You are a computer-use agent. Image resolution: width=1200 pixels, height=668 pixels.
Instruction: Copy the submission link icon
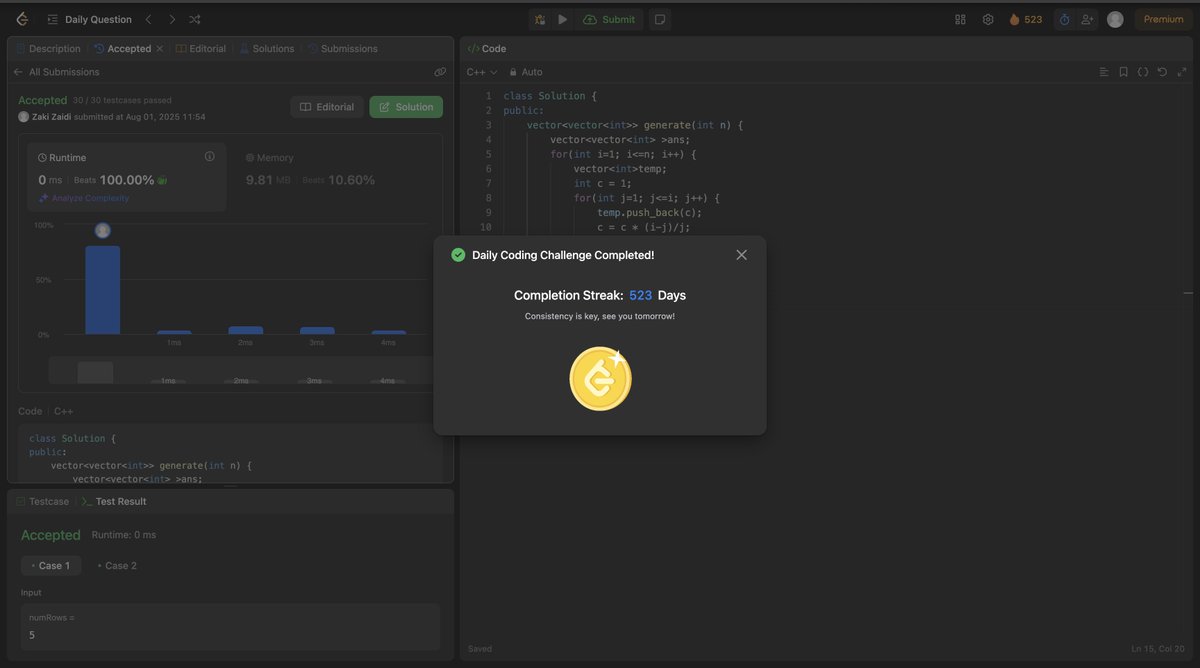(440, 72)
